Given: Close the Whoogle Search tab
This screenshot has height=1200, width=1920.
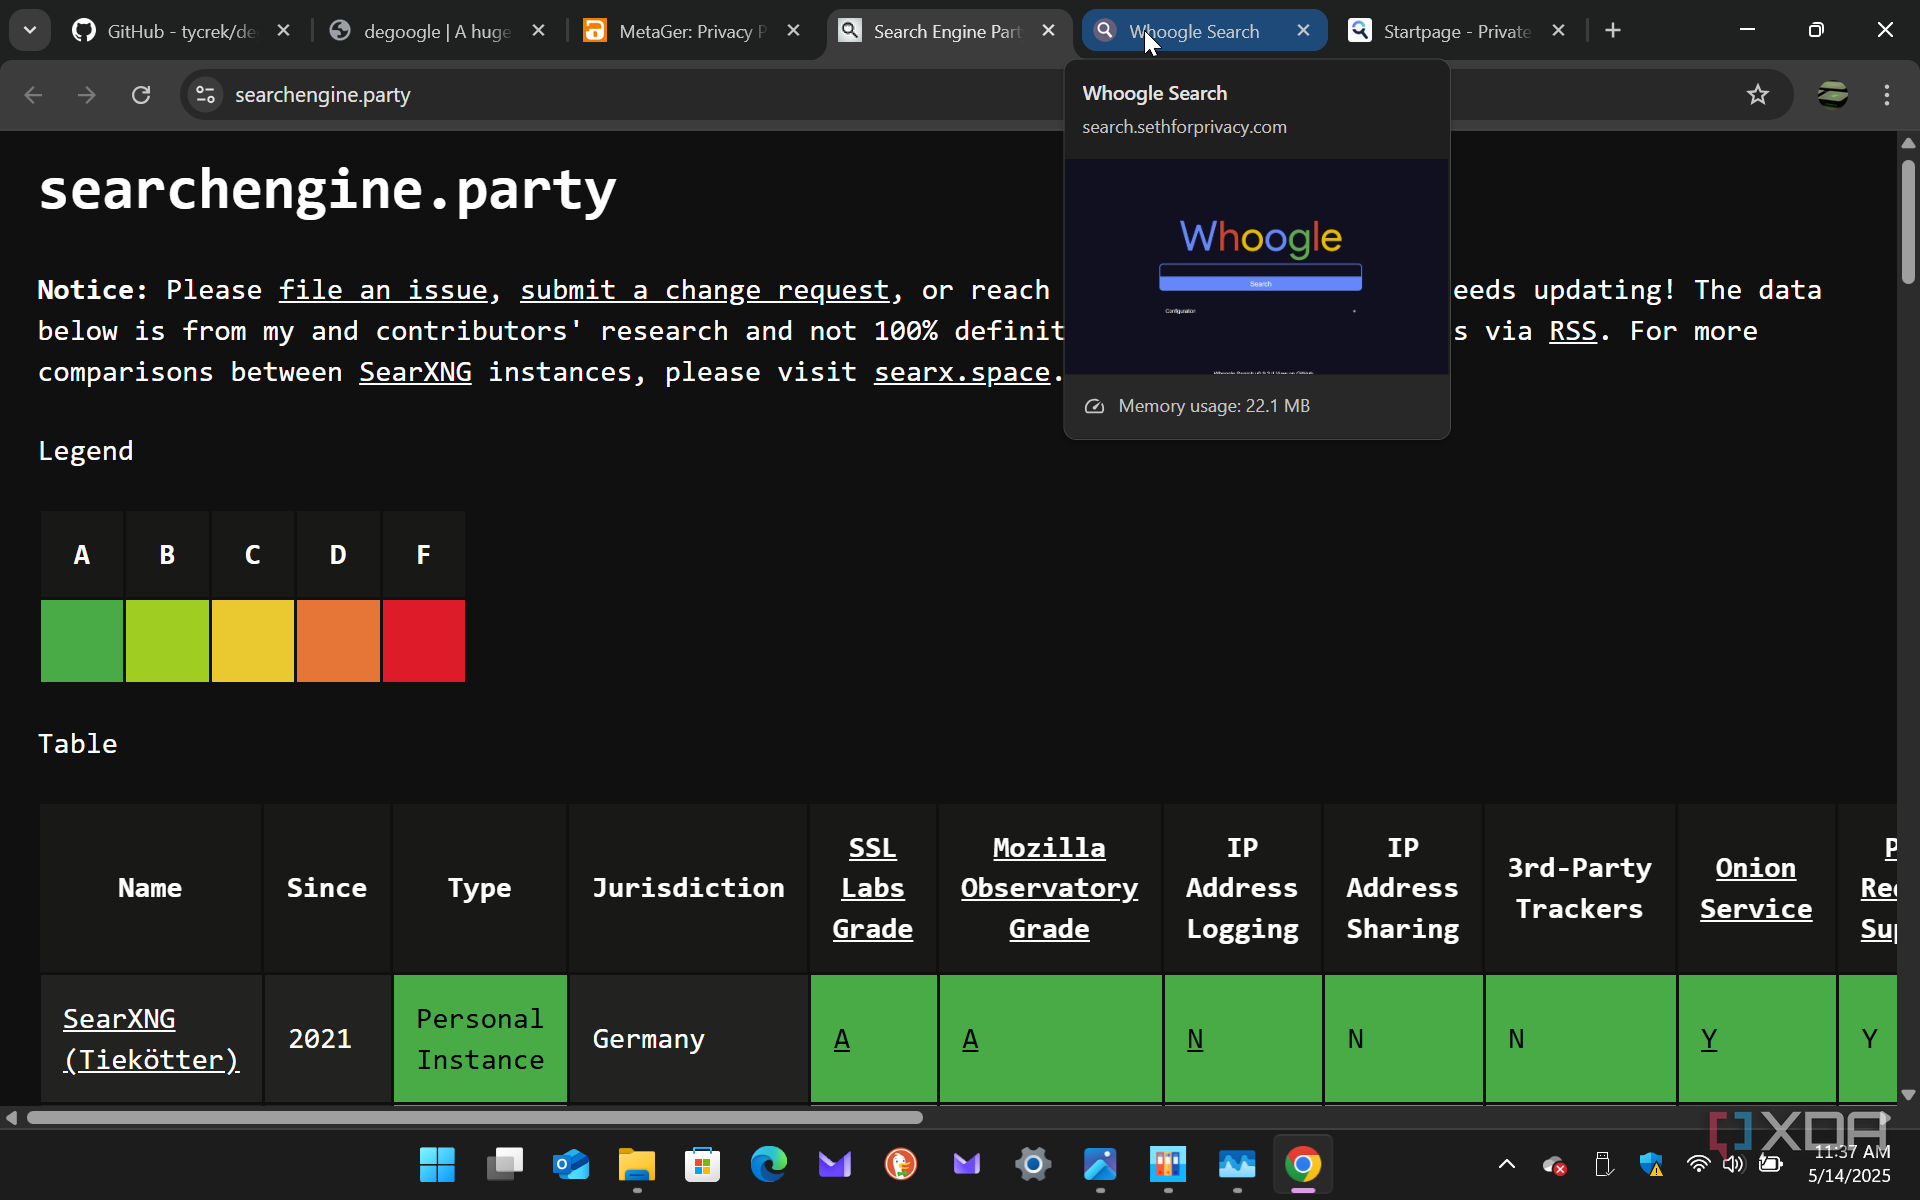Looking at the screenshot, I should pyautogui.click(x=1304, y=31).
